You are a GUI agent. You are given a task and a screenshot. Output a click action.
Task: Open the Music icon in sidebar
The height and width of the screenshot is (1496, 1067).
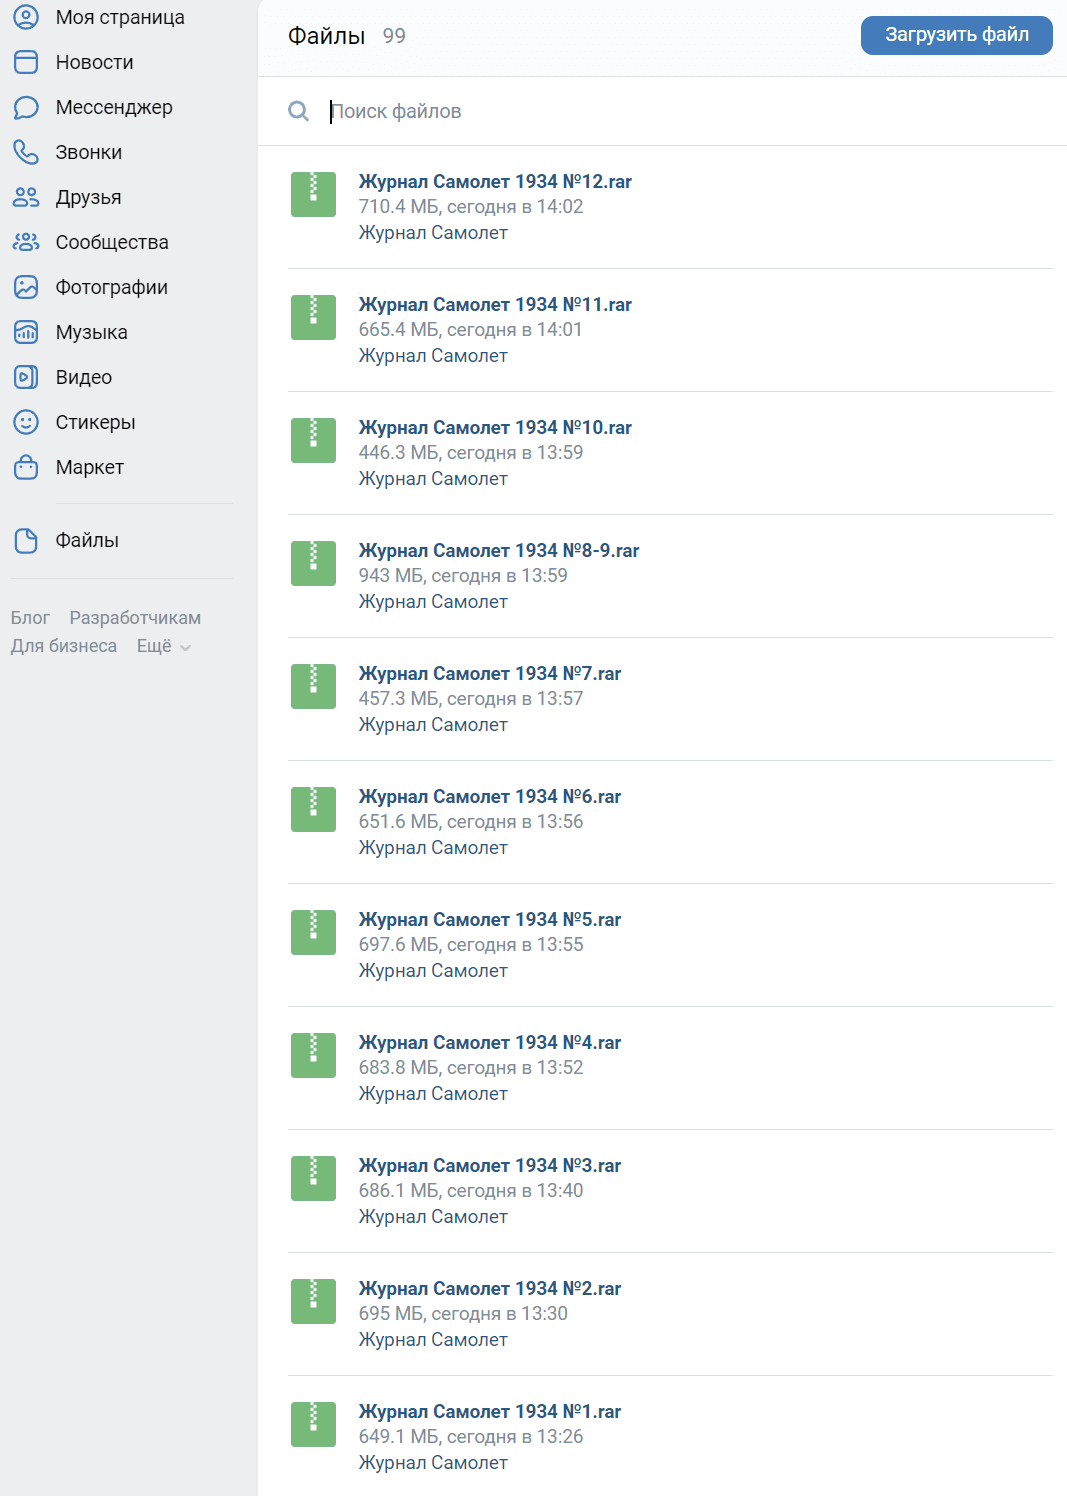click(26, 332)
